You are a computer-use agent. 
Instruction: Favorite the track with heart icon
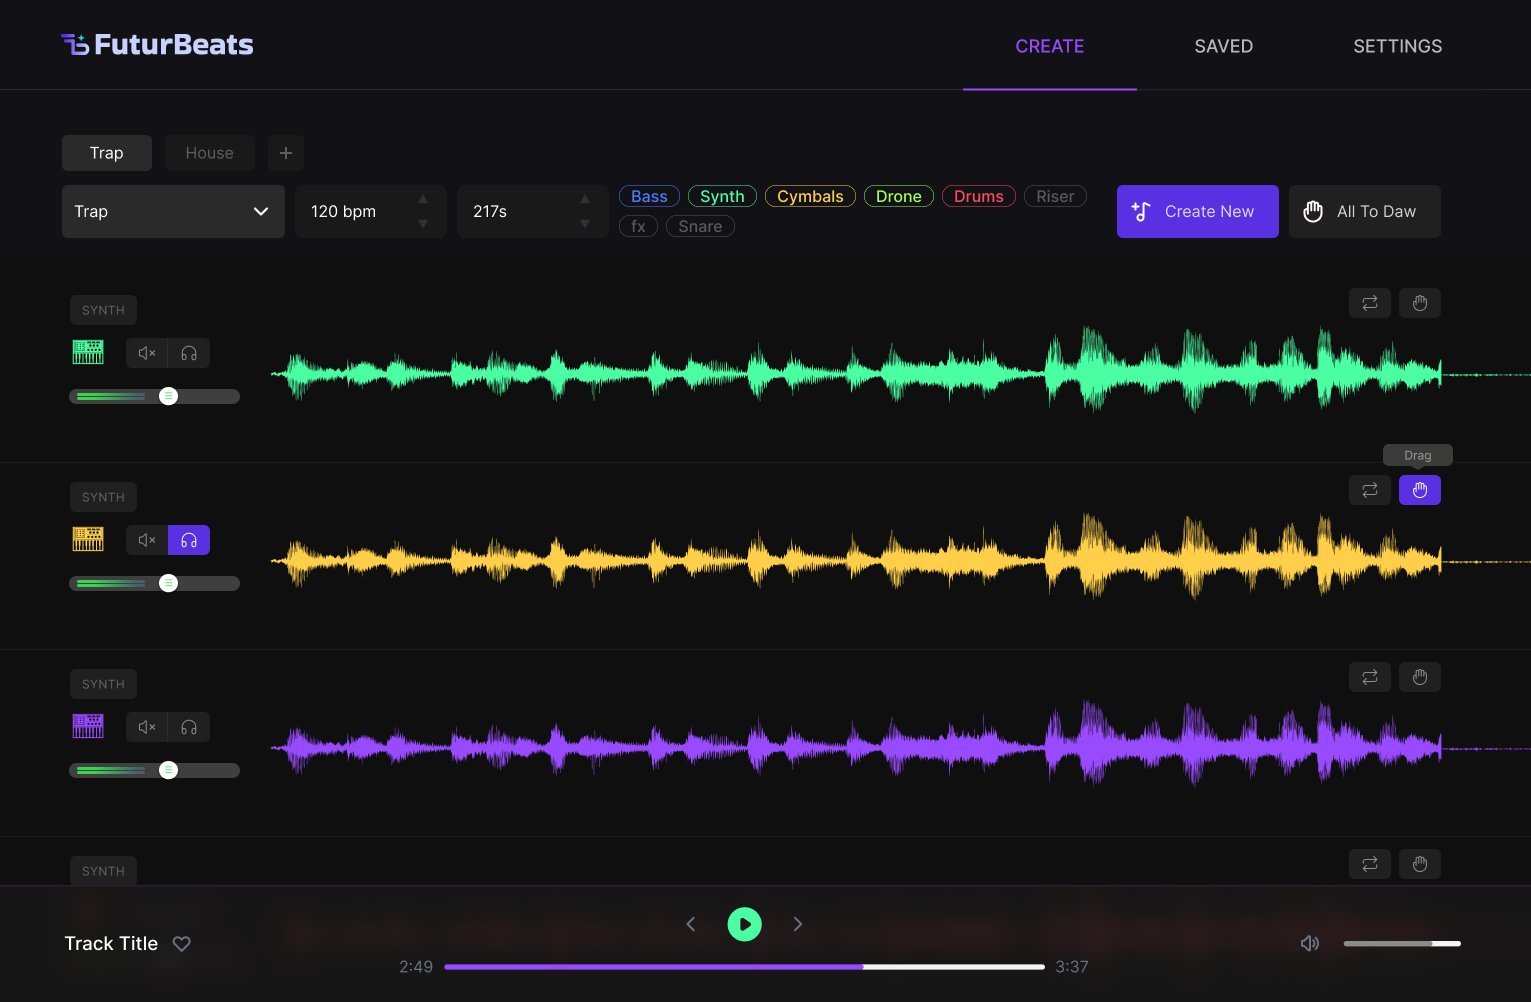pos(182,944)
